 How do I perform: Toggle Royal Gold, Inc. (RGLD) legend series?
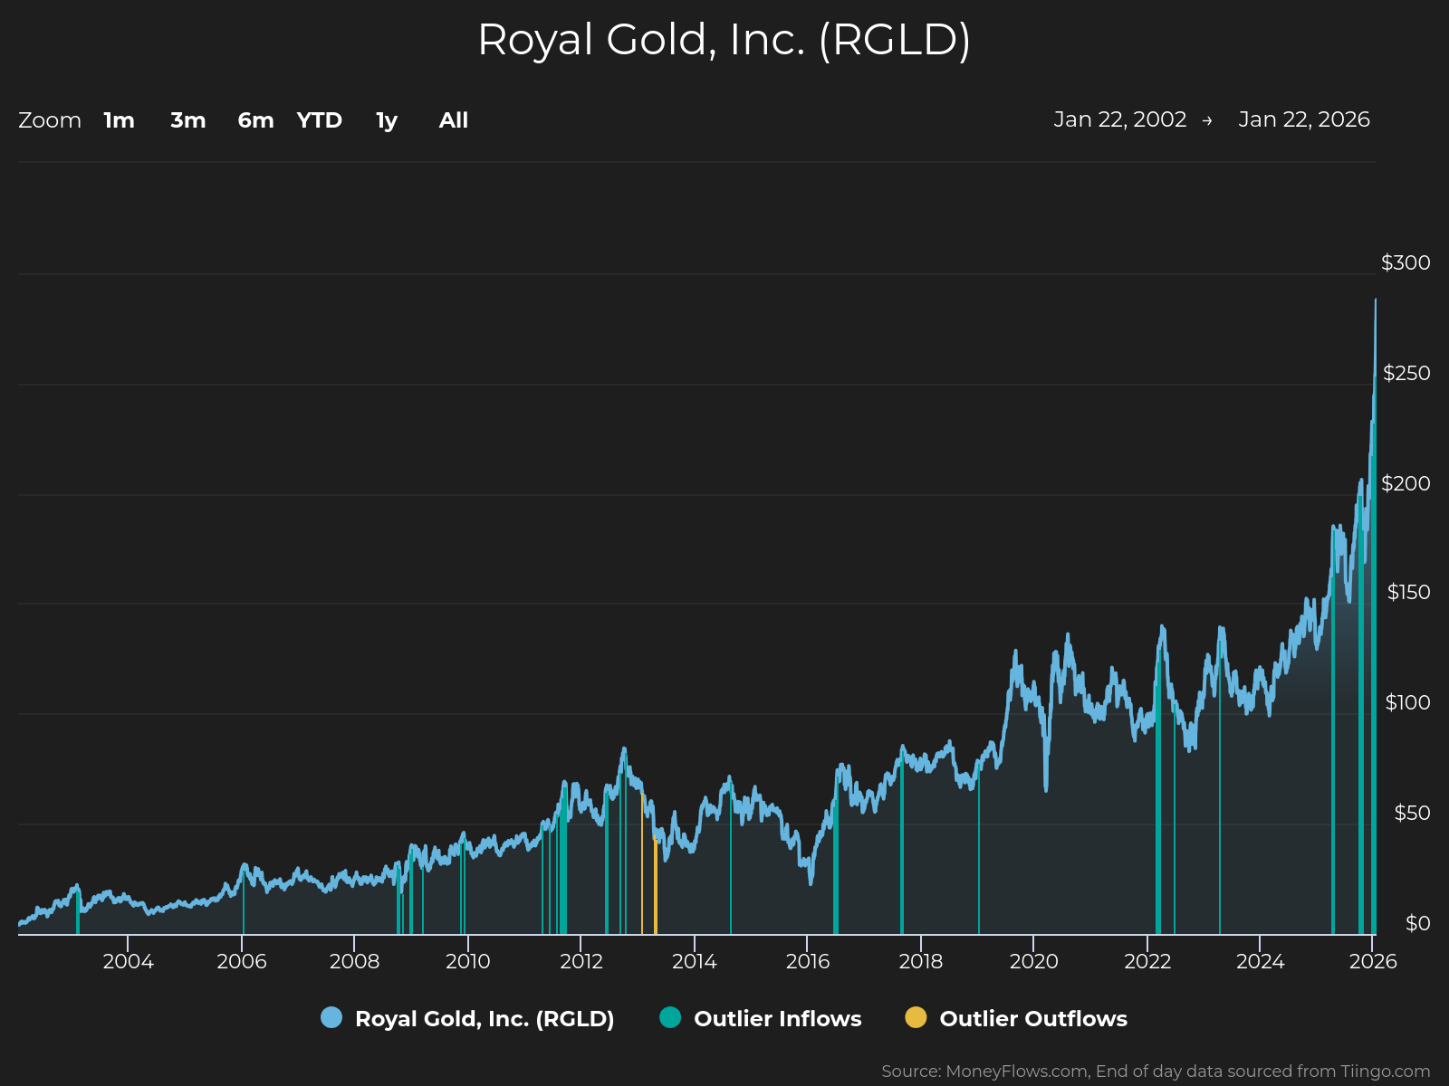[x=467, y=1018]
